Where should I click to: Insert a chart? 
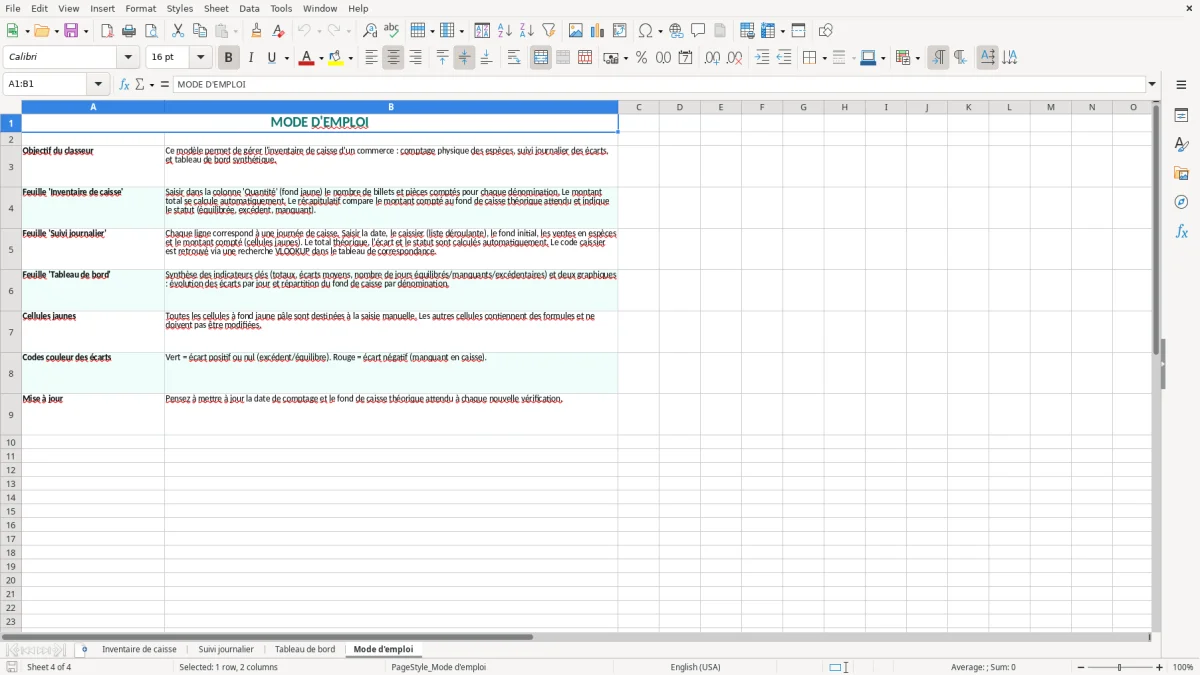click(598, 31)
